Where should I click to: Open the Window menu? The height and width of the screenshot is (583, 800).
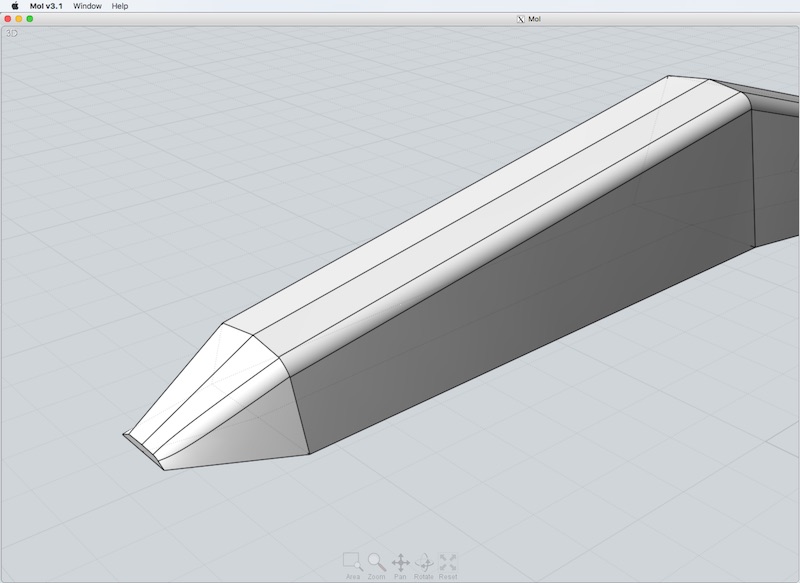(87, 6)
